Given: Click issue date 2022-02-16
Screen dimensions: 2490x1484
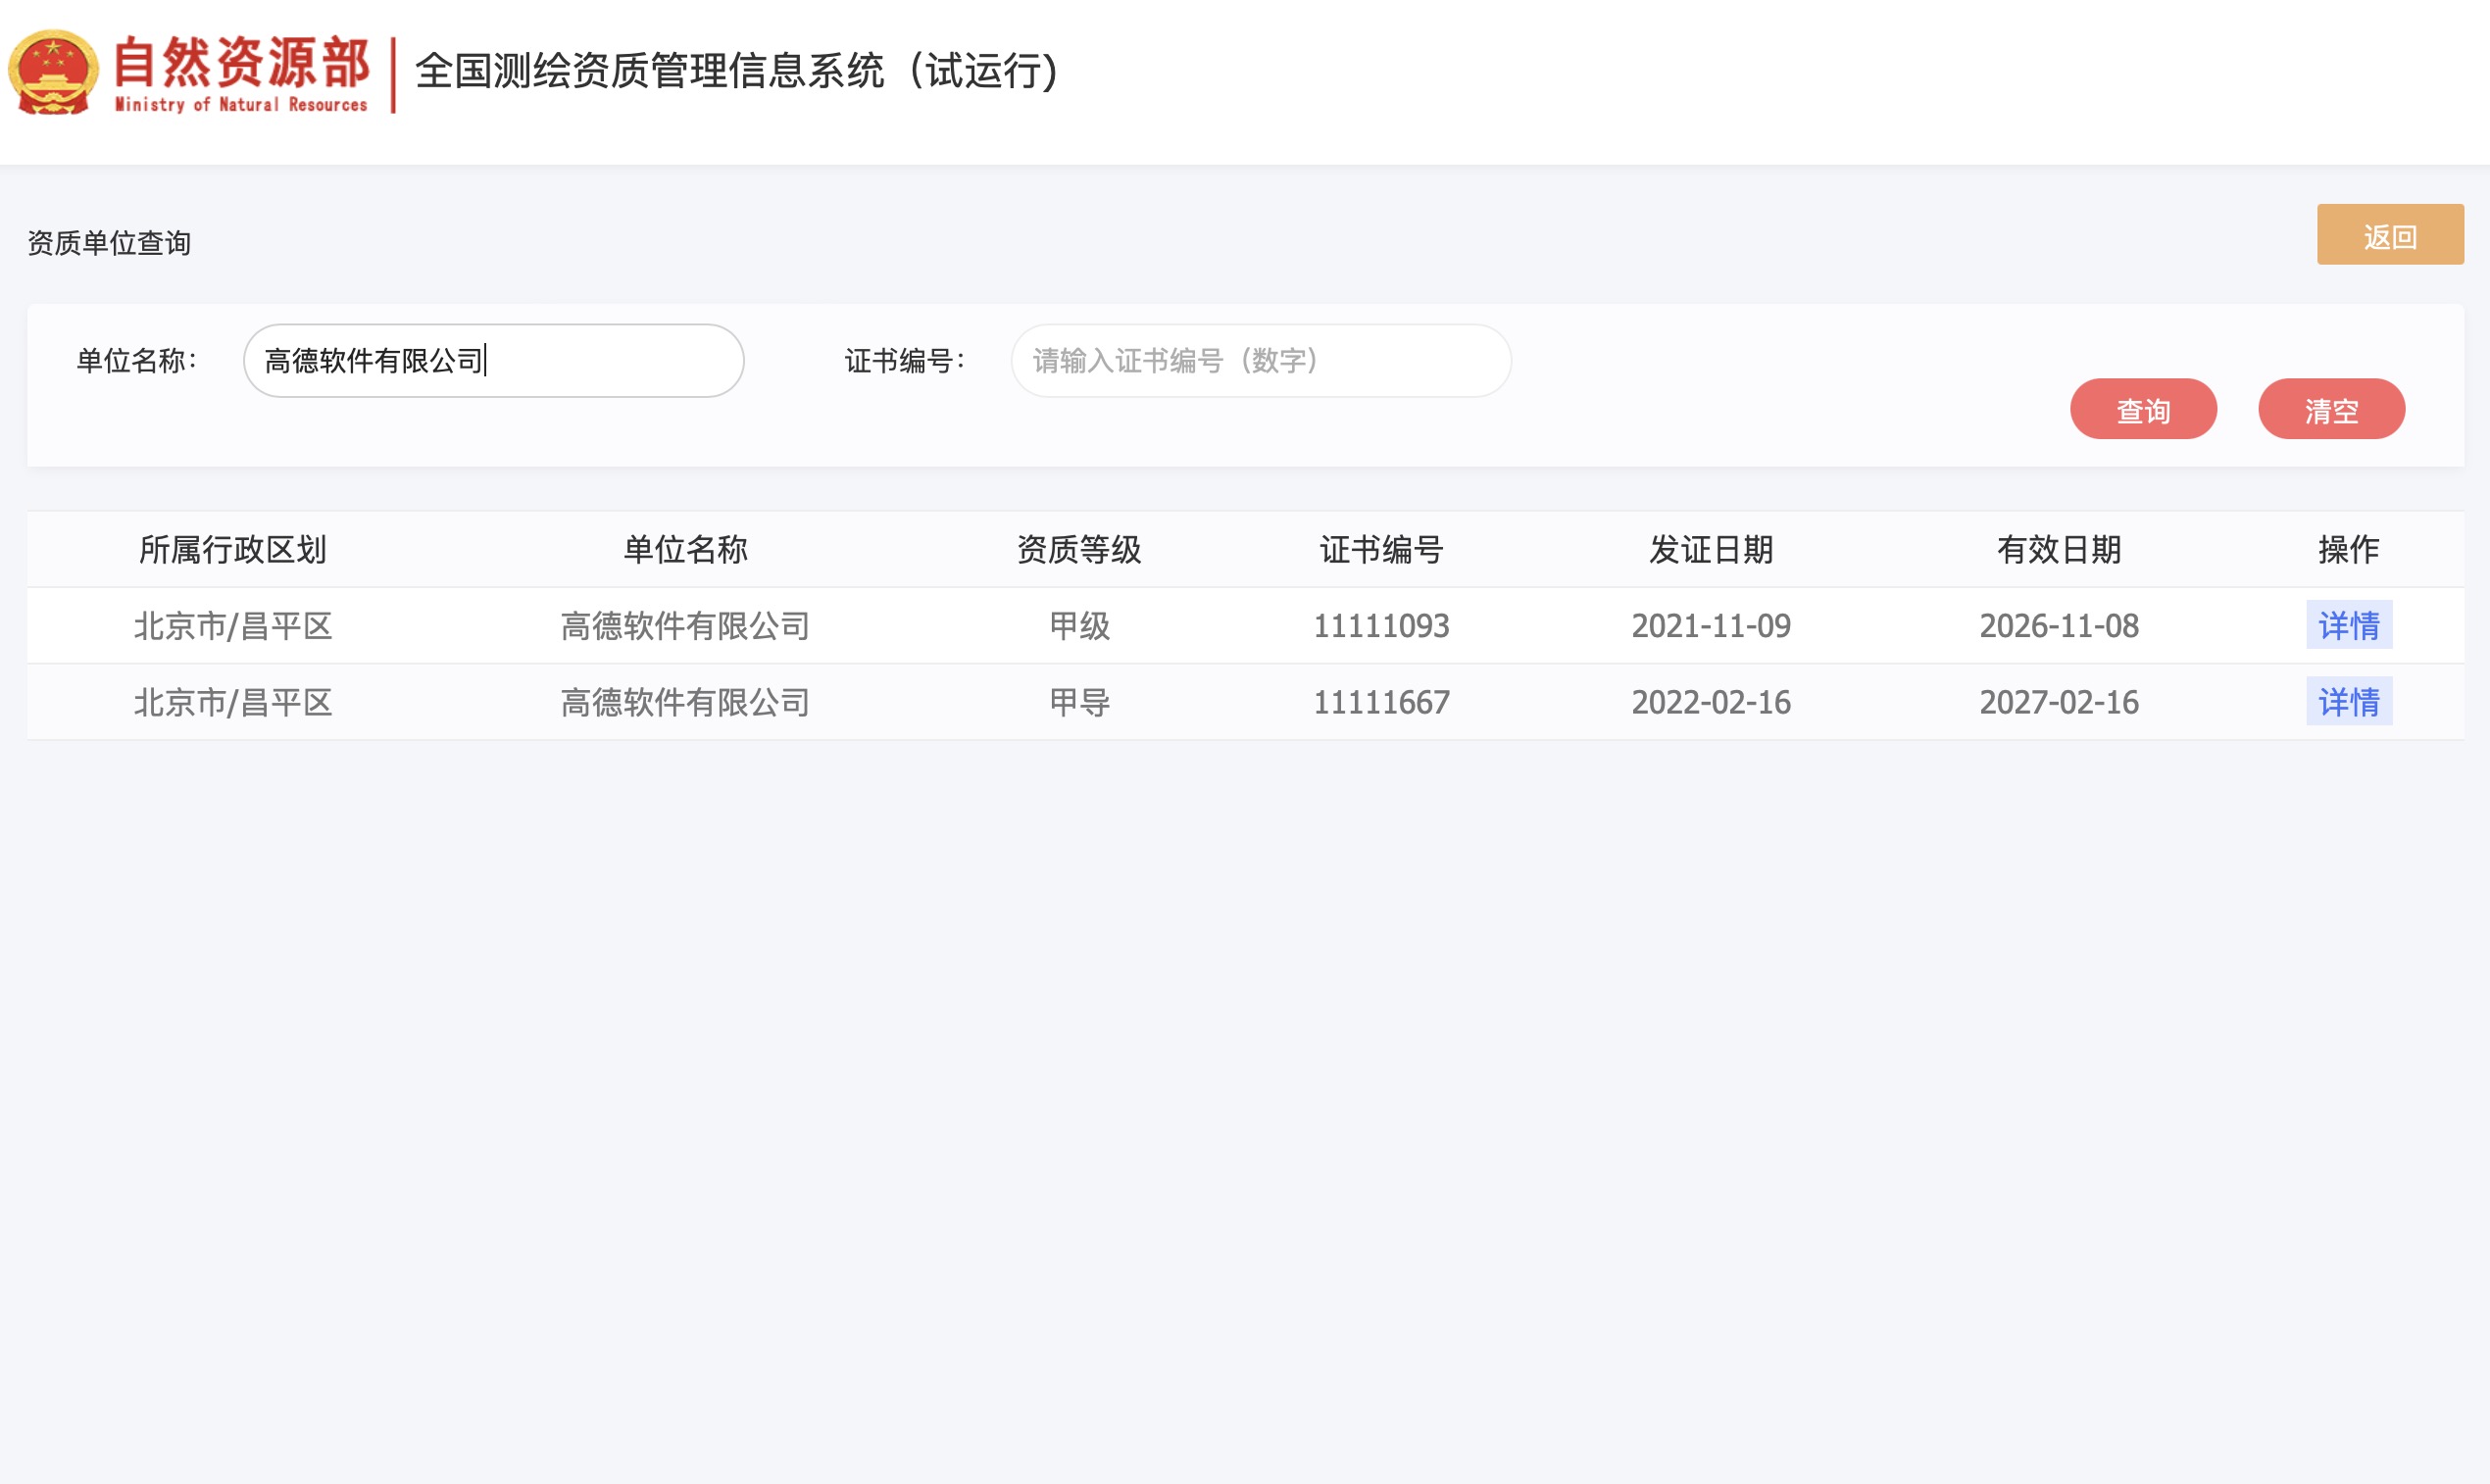Looking at the screenshot, I should (x=1711, y=703).
